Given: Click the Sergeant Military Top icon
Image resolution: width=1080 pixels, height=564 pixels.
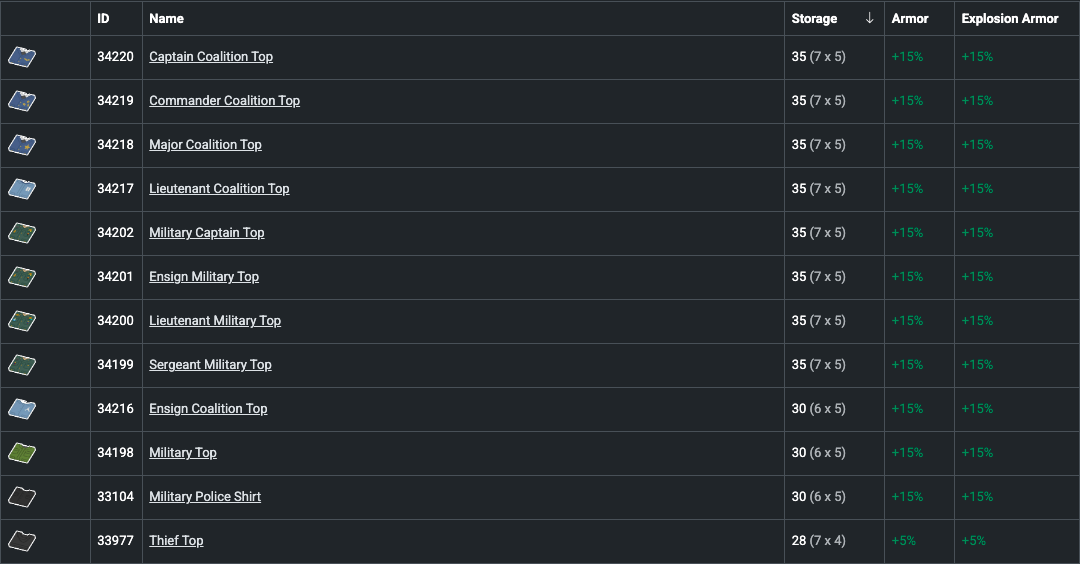Looking at the screenshot, I should click(x=22, y=365).
